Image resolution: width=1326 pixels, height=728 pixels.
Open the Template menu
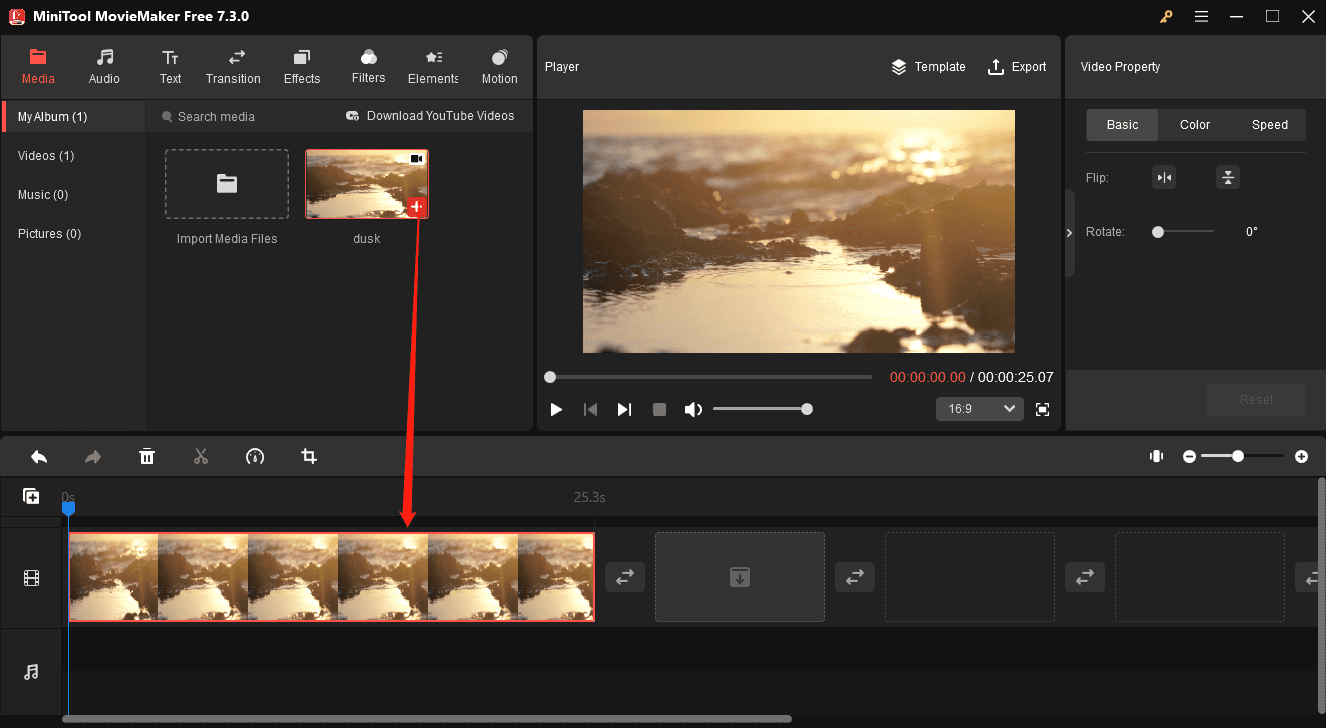point(928,67)
